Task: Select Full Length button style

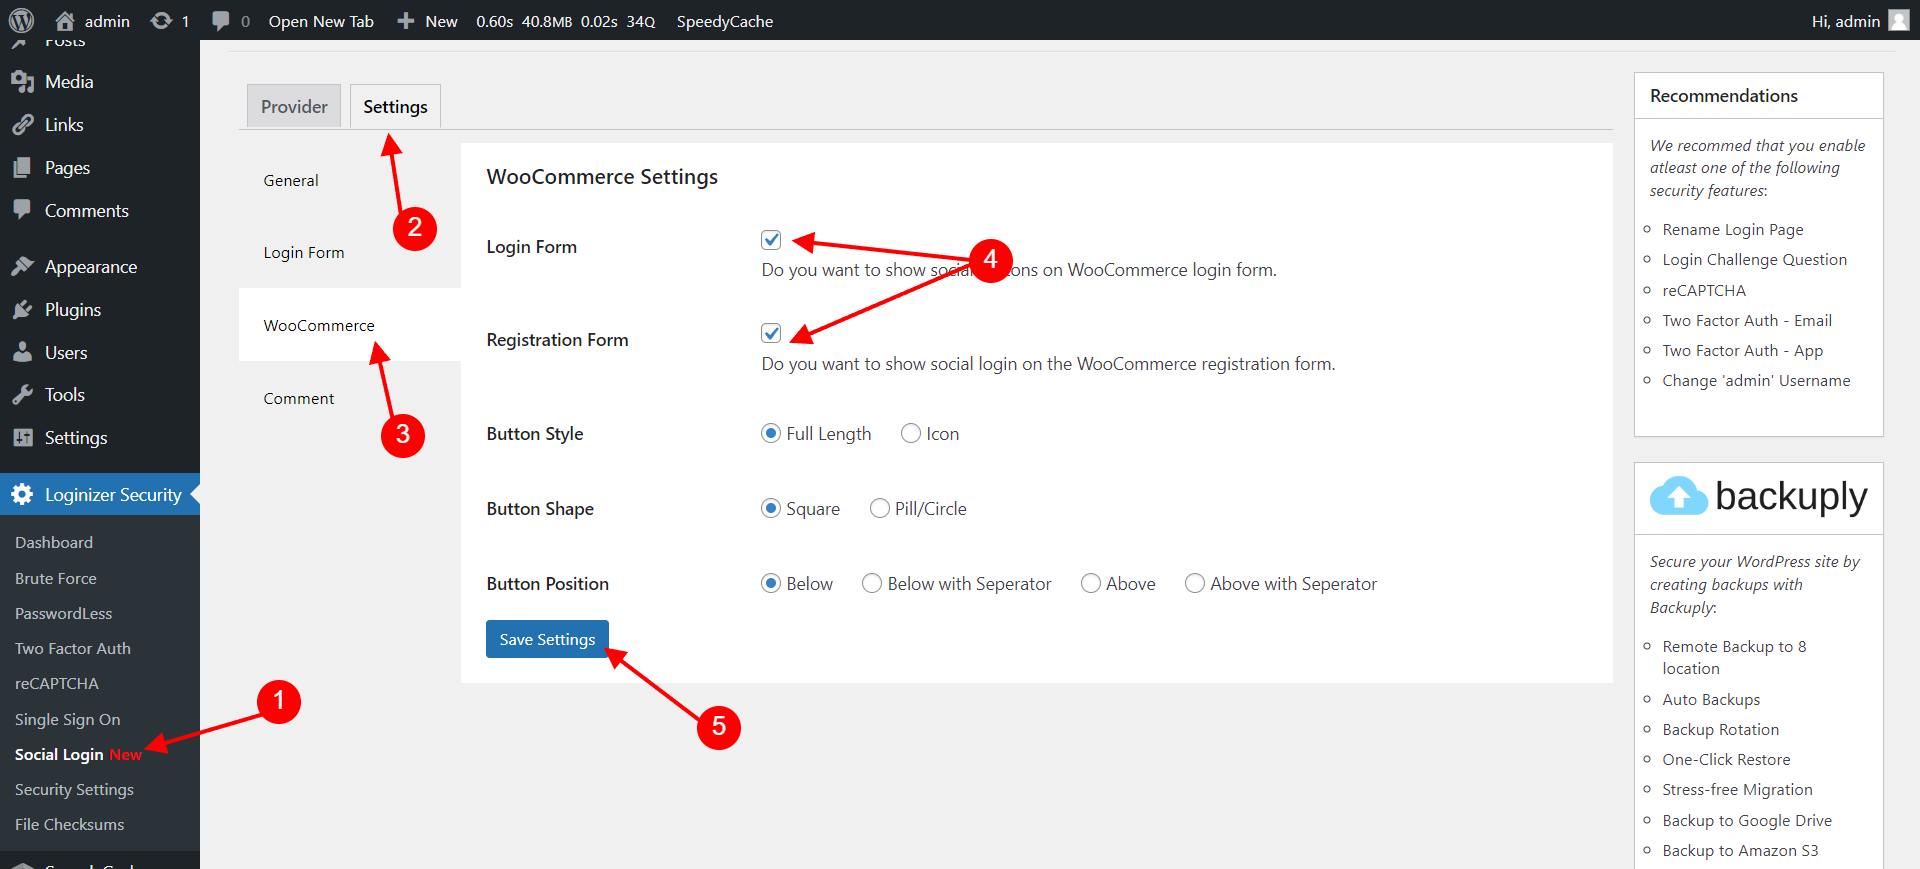Action: [x=771, y=433]
